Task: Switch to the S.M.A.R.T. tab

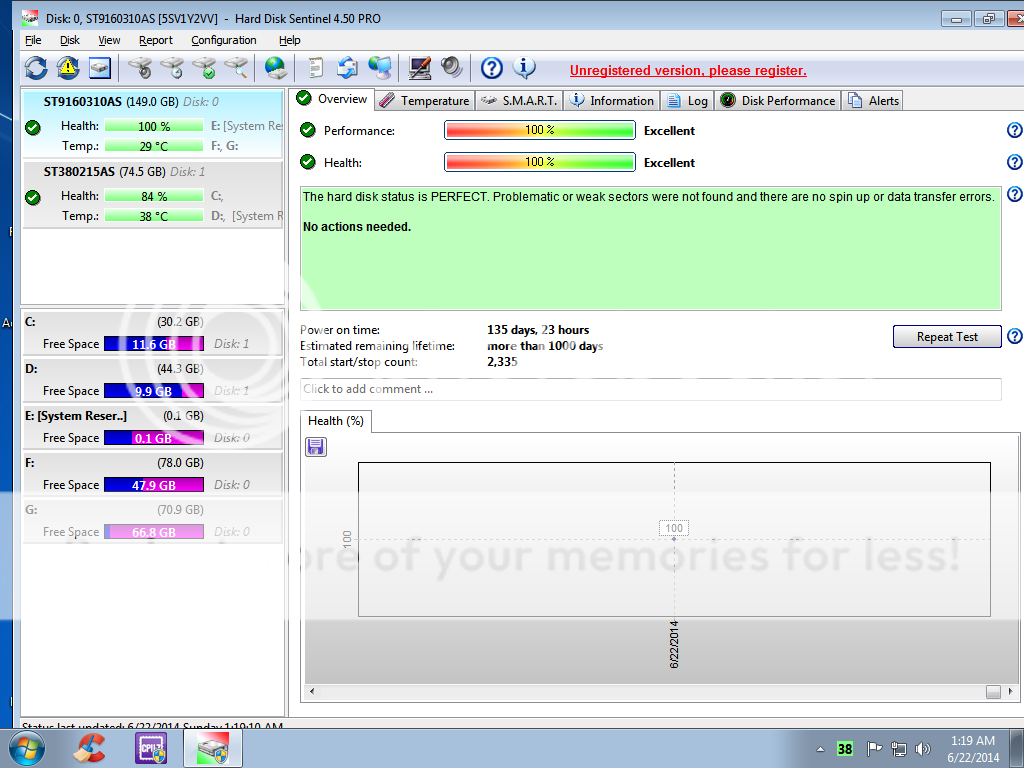Action: point(520,100)
